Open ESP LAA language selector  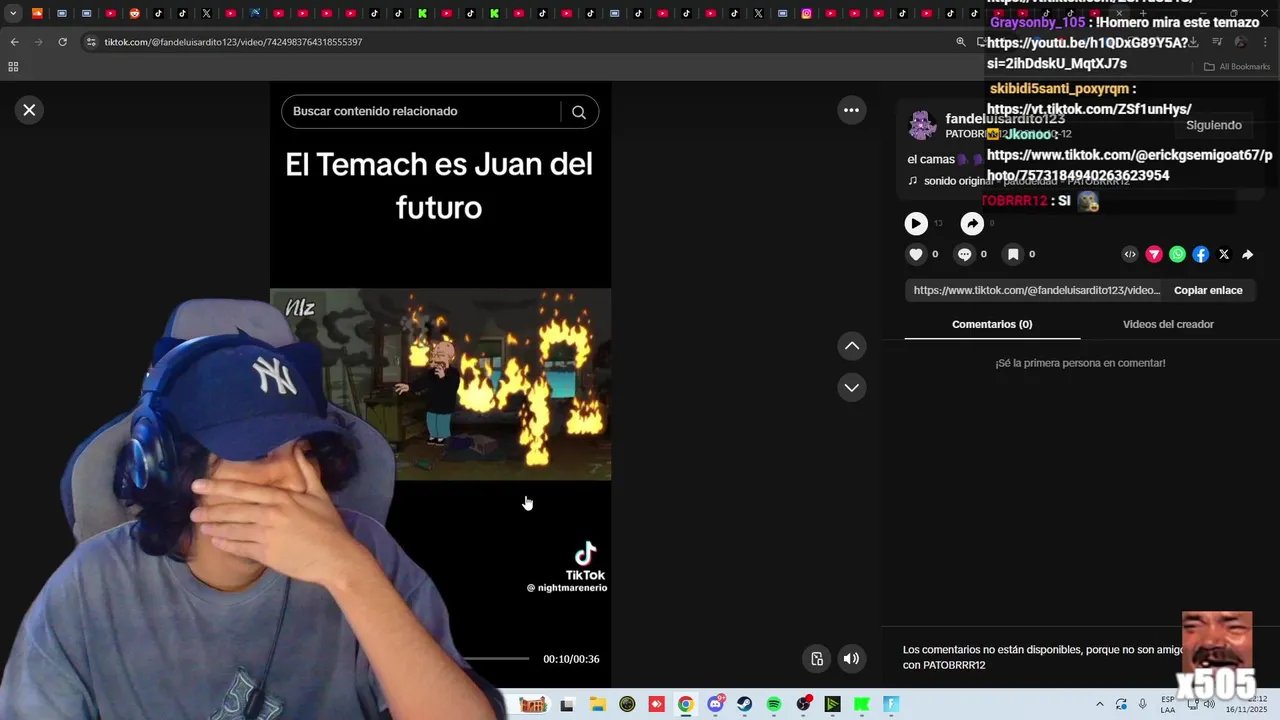1167,704
